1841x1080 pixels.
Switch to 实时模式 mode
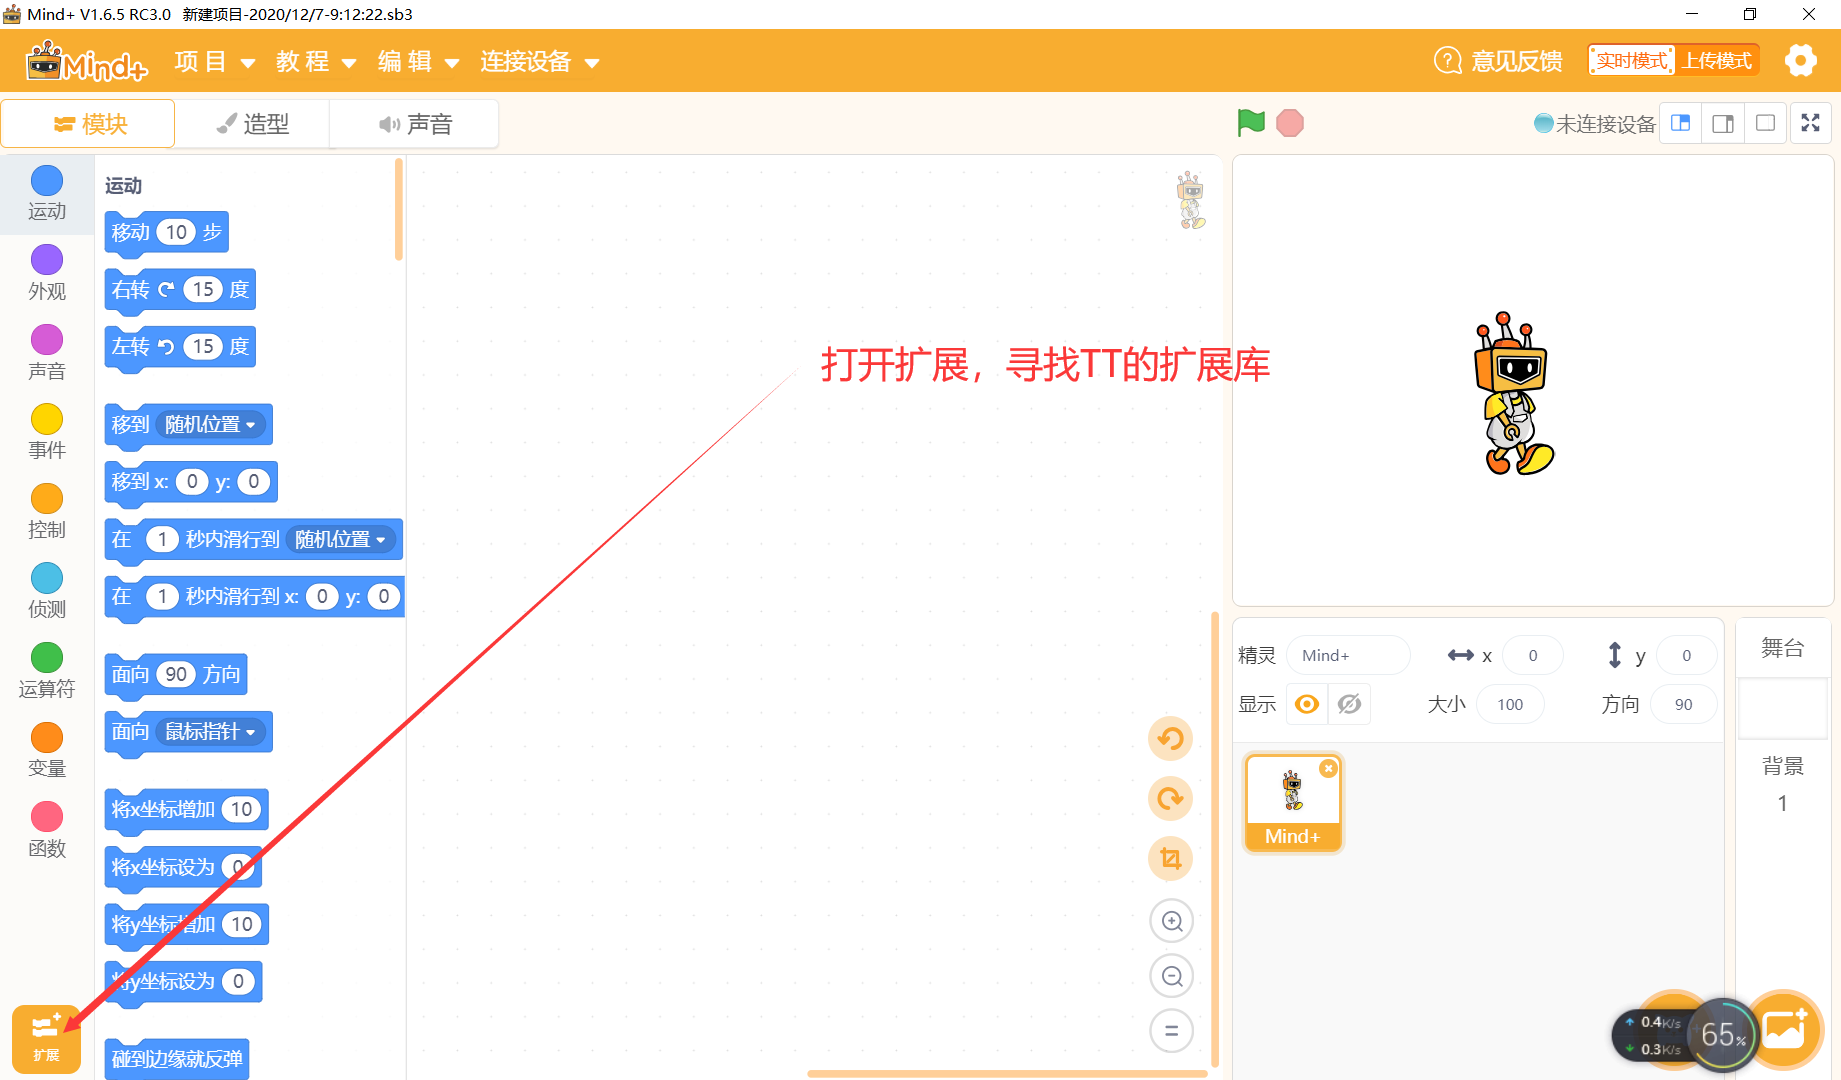(1631, 61)
